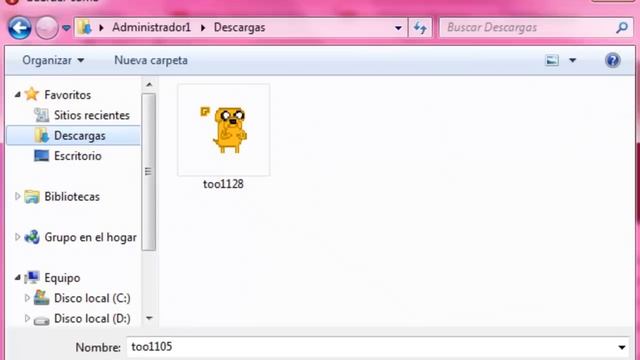The image size is (640, 360).
Task: Select Administrador1 in the address path
Action: 151,27
